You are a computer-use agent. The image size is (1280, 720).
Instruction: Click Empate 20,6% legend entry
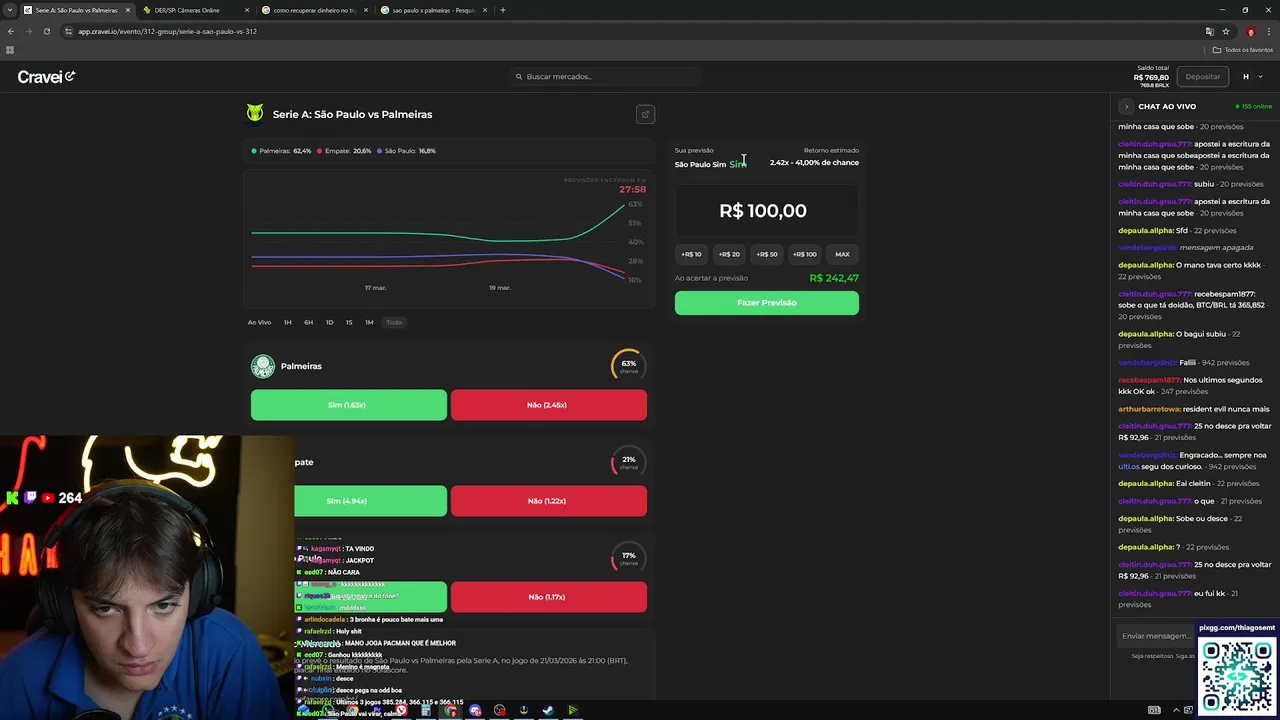pyautogui.click(x=345, y=151)
